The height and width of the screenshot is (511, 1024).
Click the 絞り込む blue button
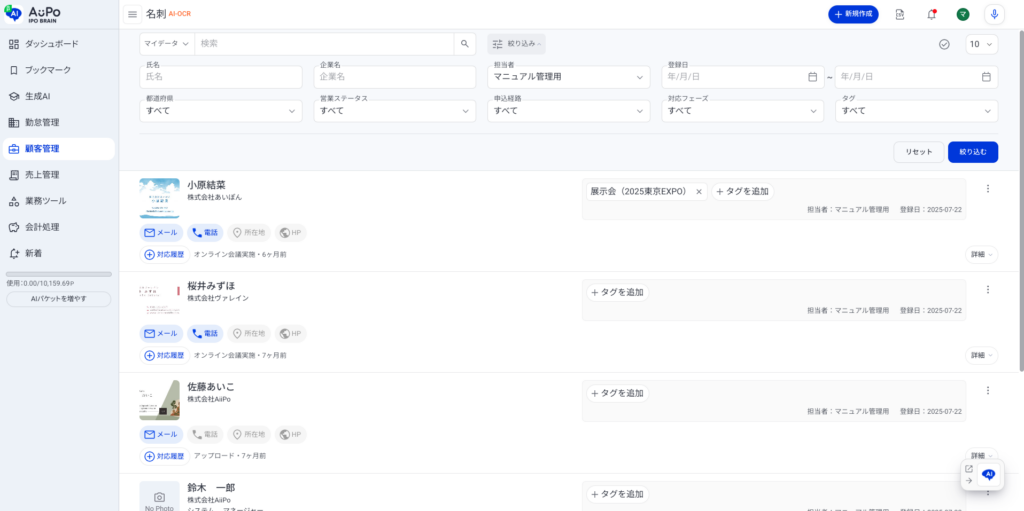point(972,152)
